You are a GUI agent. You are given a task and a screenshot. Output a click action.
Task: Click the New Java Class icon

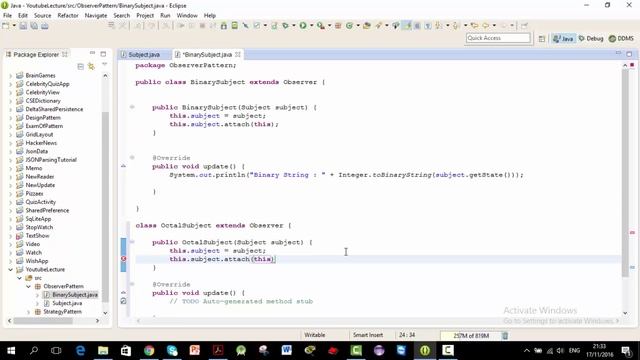pos(349,26)
